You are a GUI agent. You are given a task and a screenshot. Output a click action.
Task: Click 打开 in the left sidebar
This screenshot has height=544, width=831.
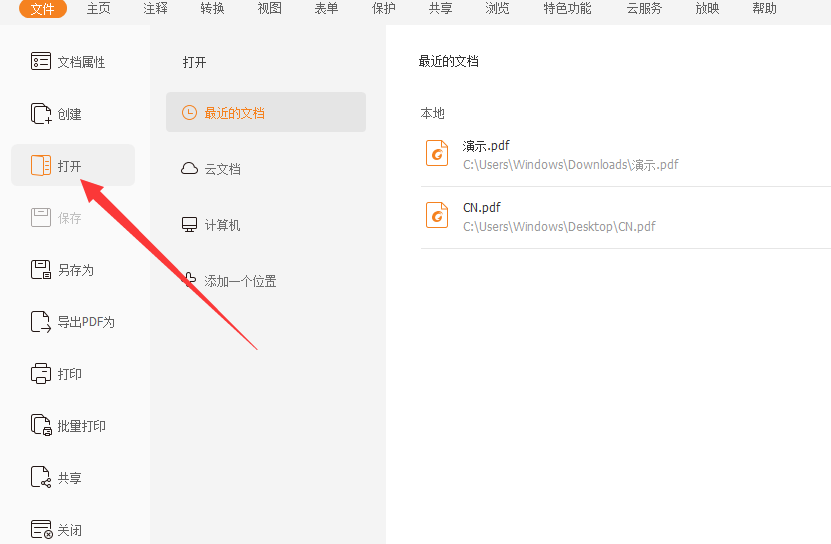click(x=72, y=166)
